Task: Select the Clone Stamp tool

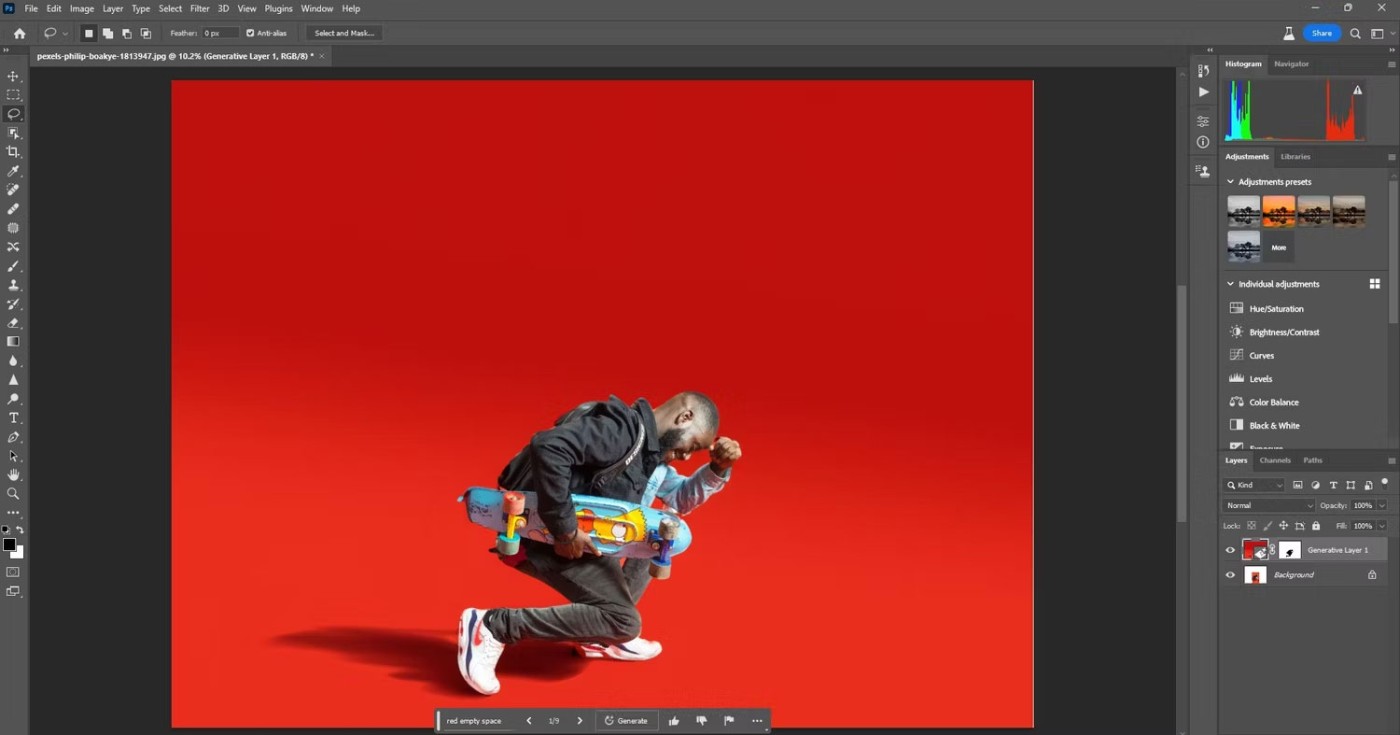Action: click(13, 285)
